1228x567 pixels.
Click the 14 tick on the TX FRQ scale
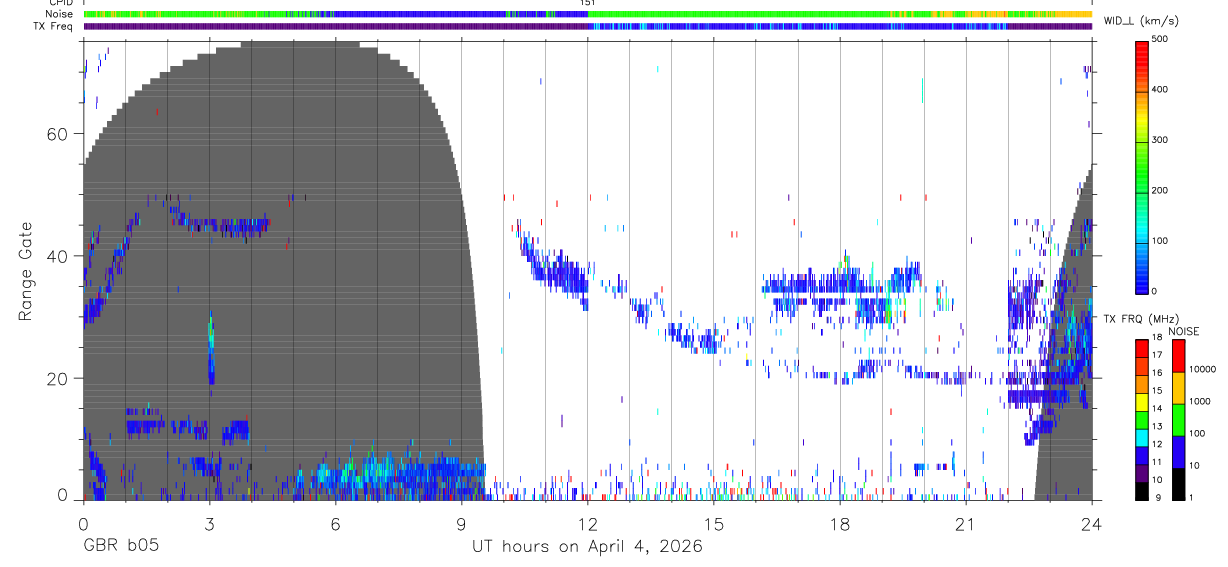[x=1159, y=409]
